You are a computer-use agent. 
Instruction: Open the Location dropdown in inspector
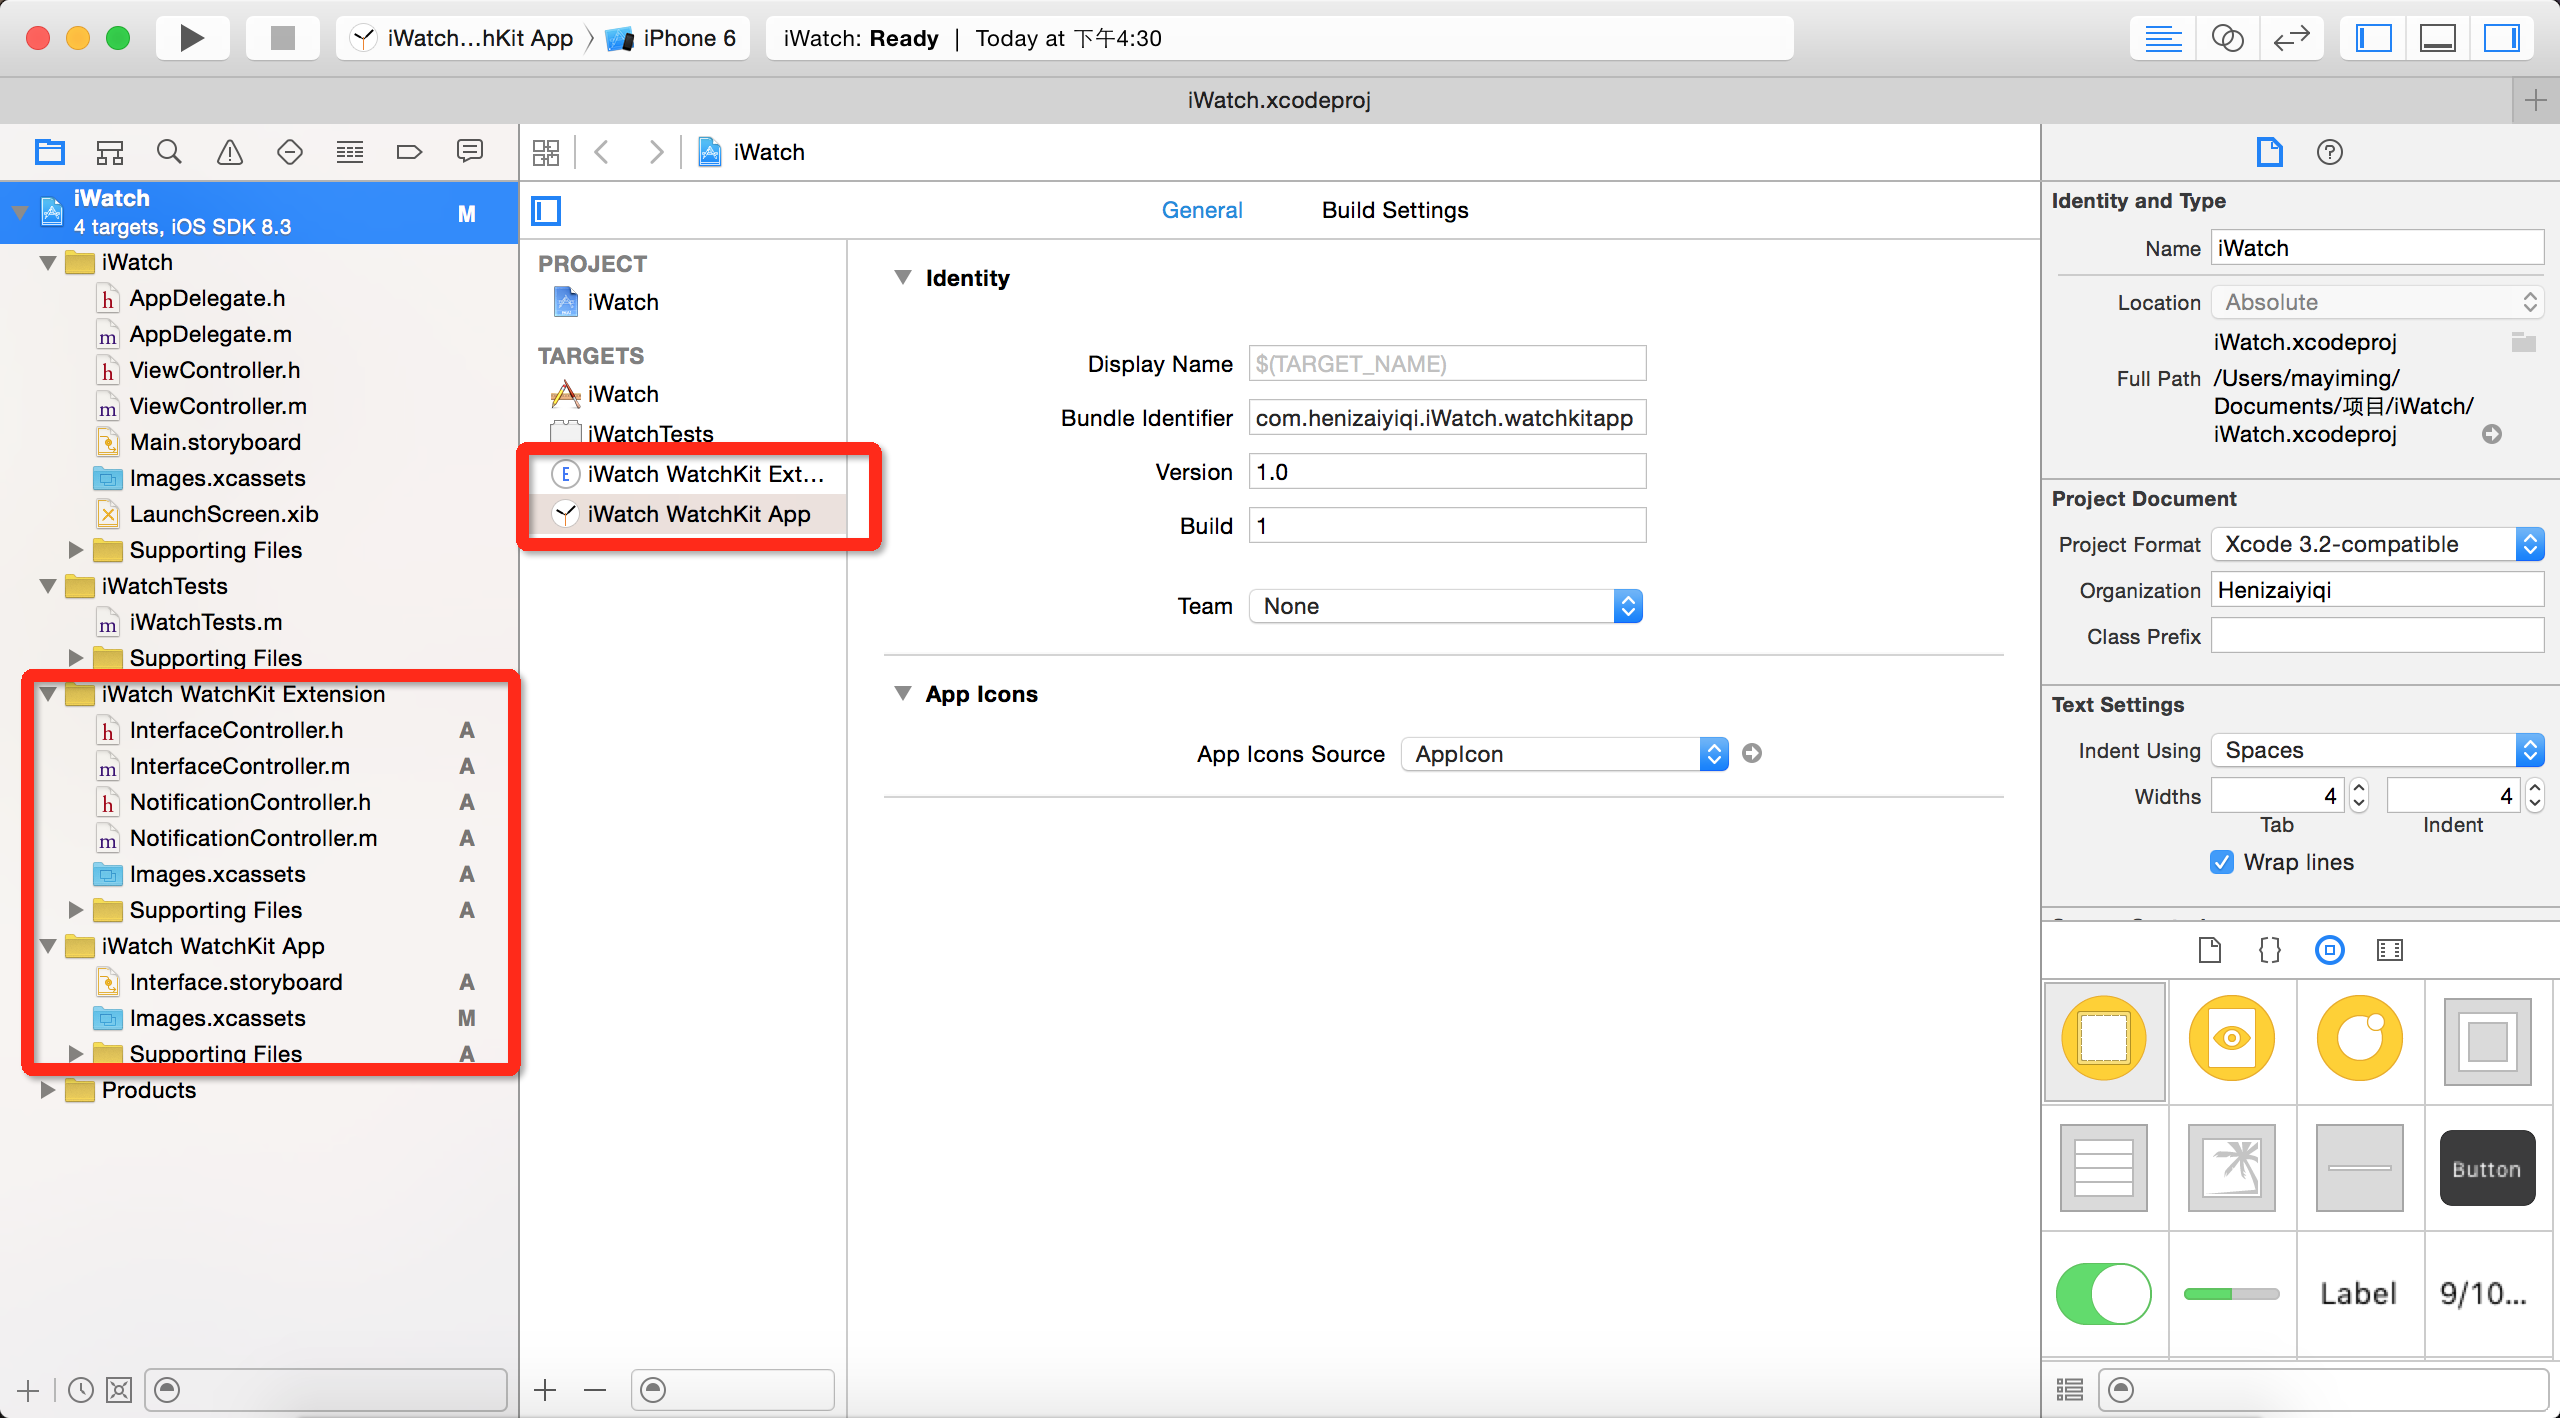[2377, 302]
